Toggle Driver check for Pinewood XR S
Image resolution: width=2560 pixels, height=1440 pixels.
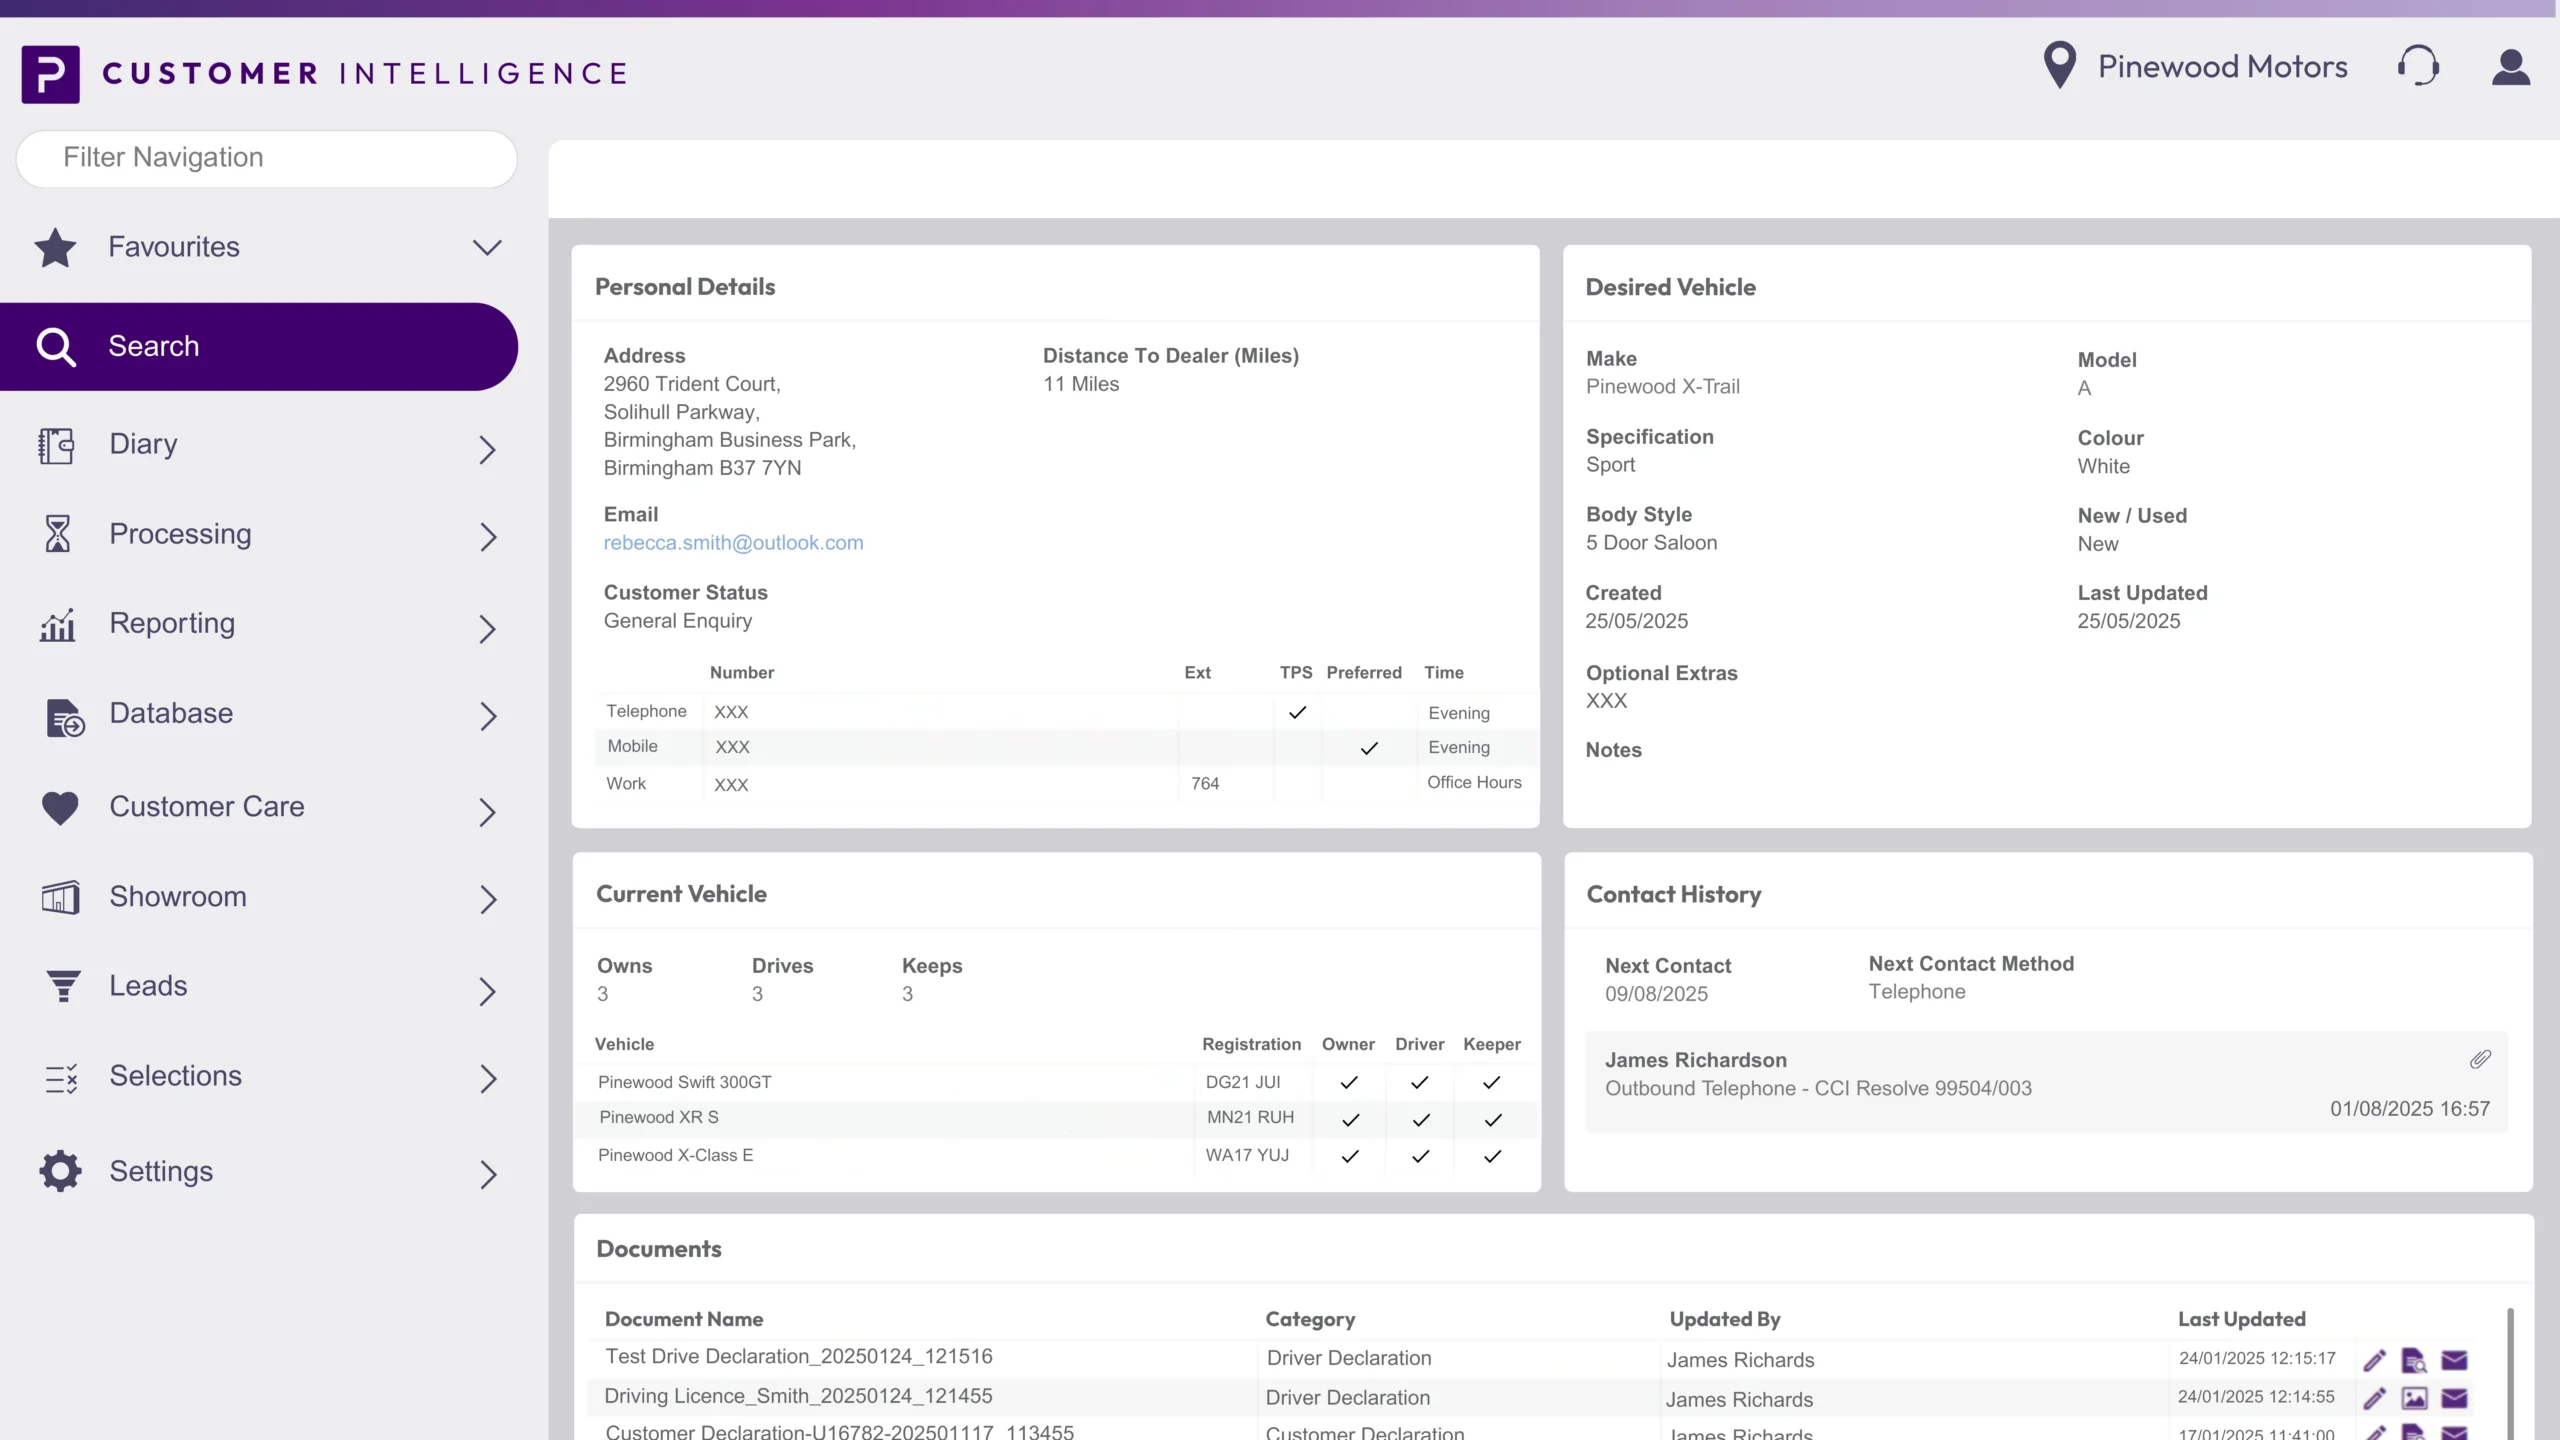coord(1421,1120)
